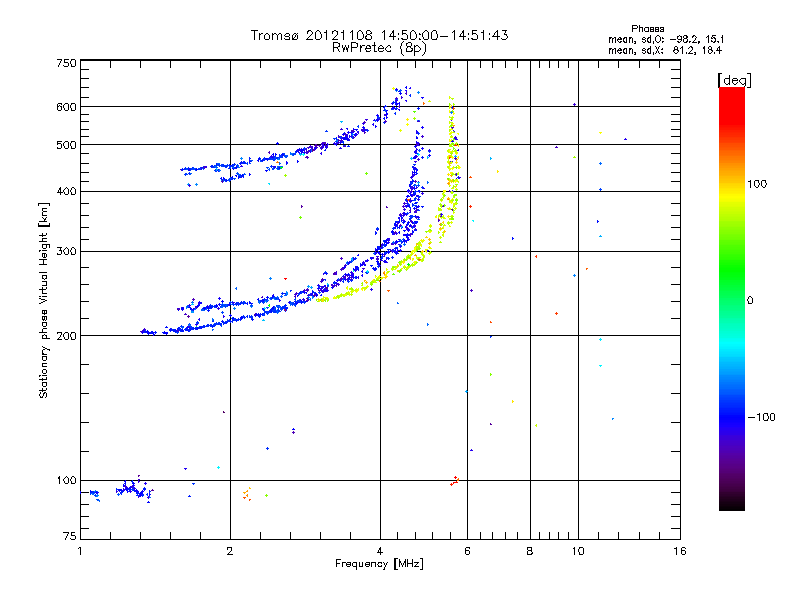800x600 pixels.
Task: Click the x-axis tick label '1'
Action: tap(80, 551)
